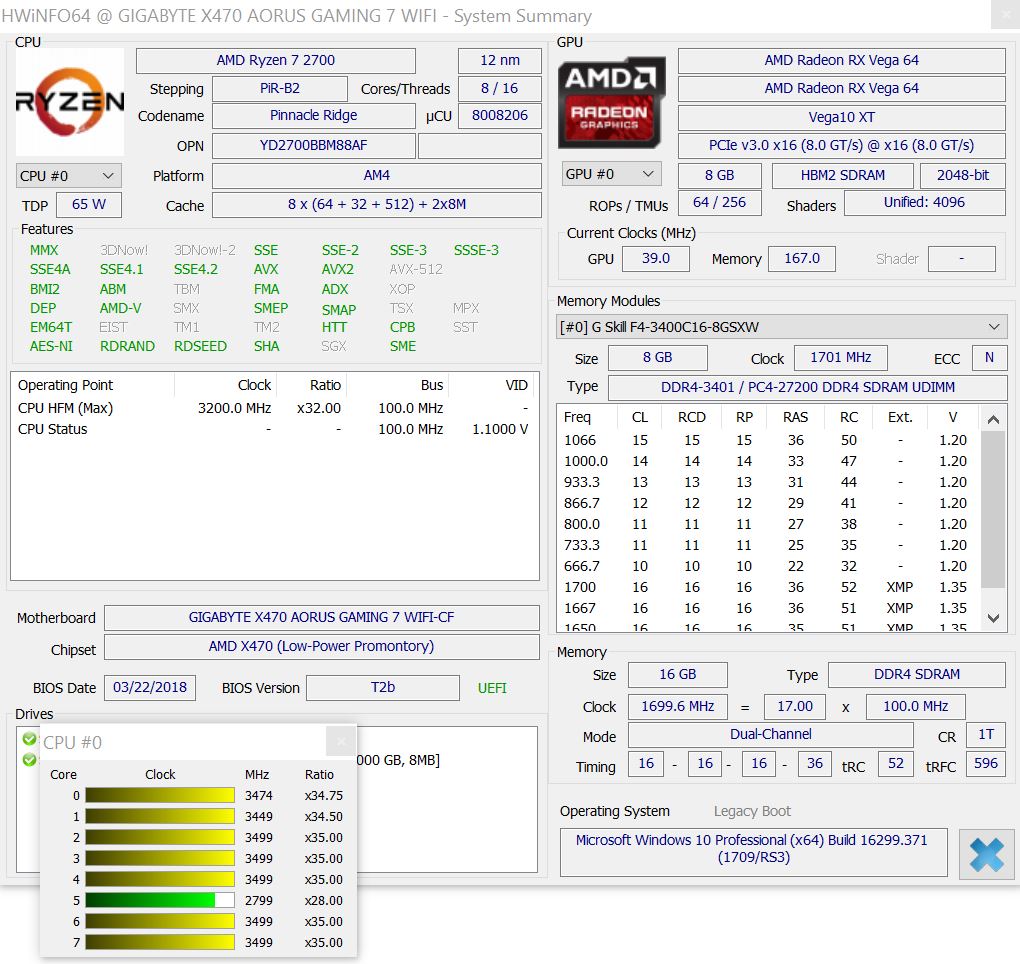Click the RDSEED feature label

pos(200,346)
